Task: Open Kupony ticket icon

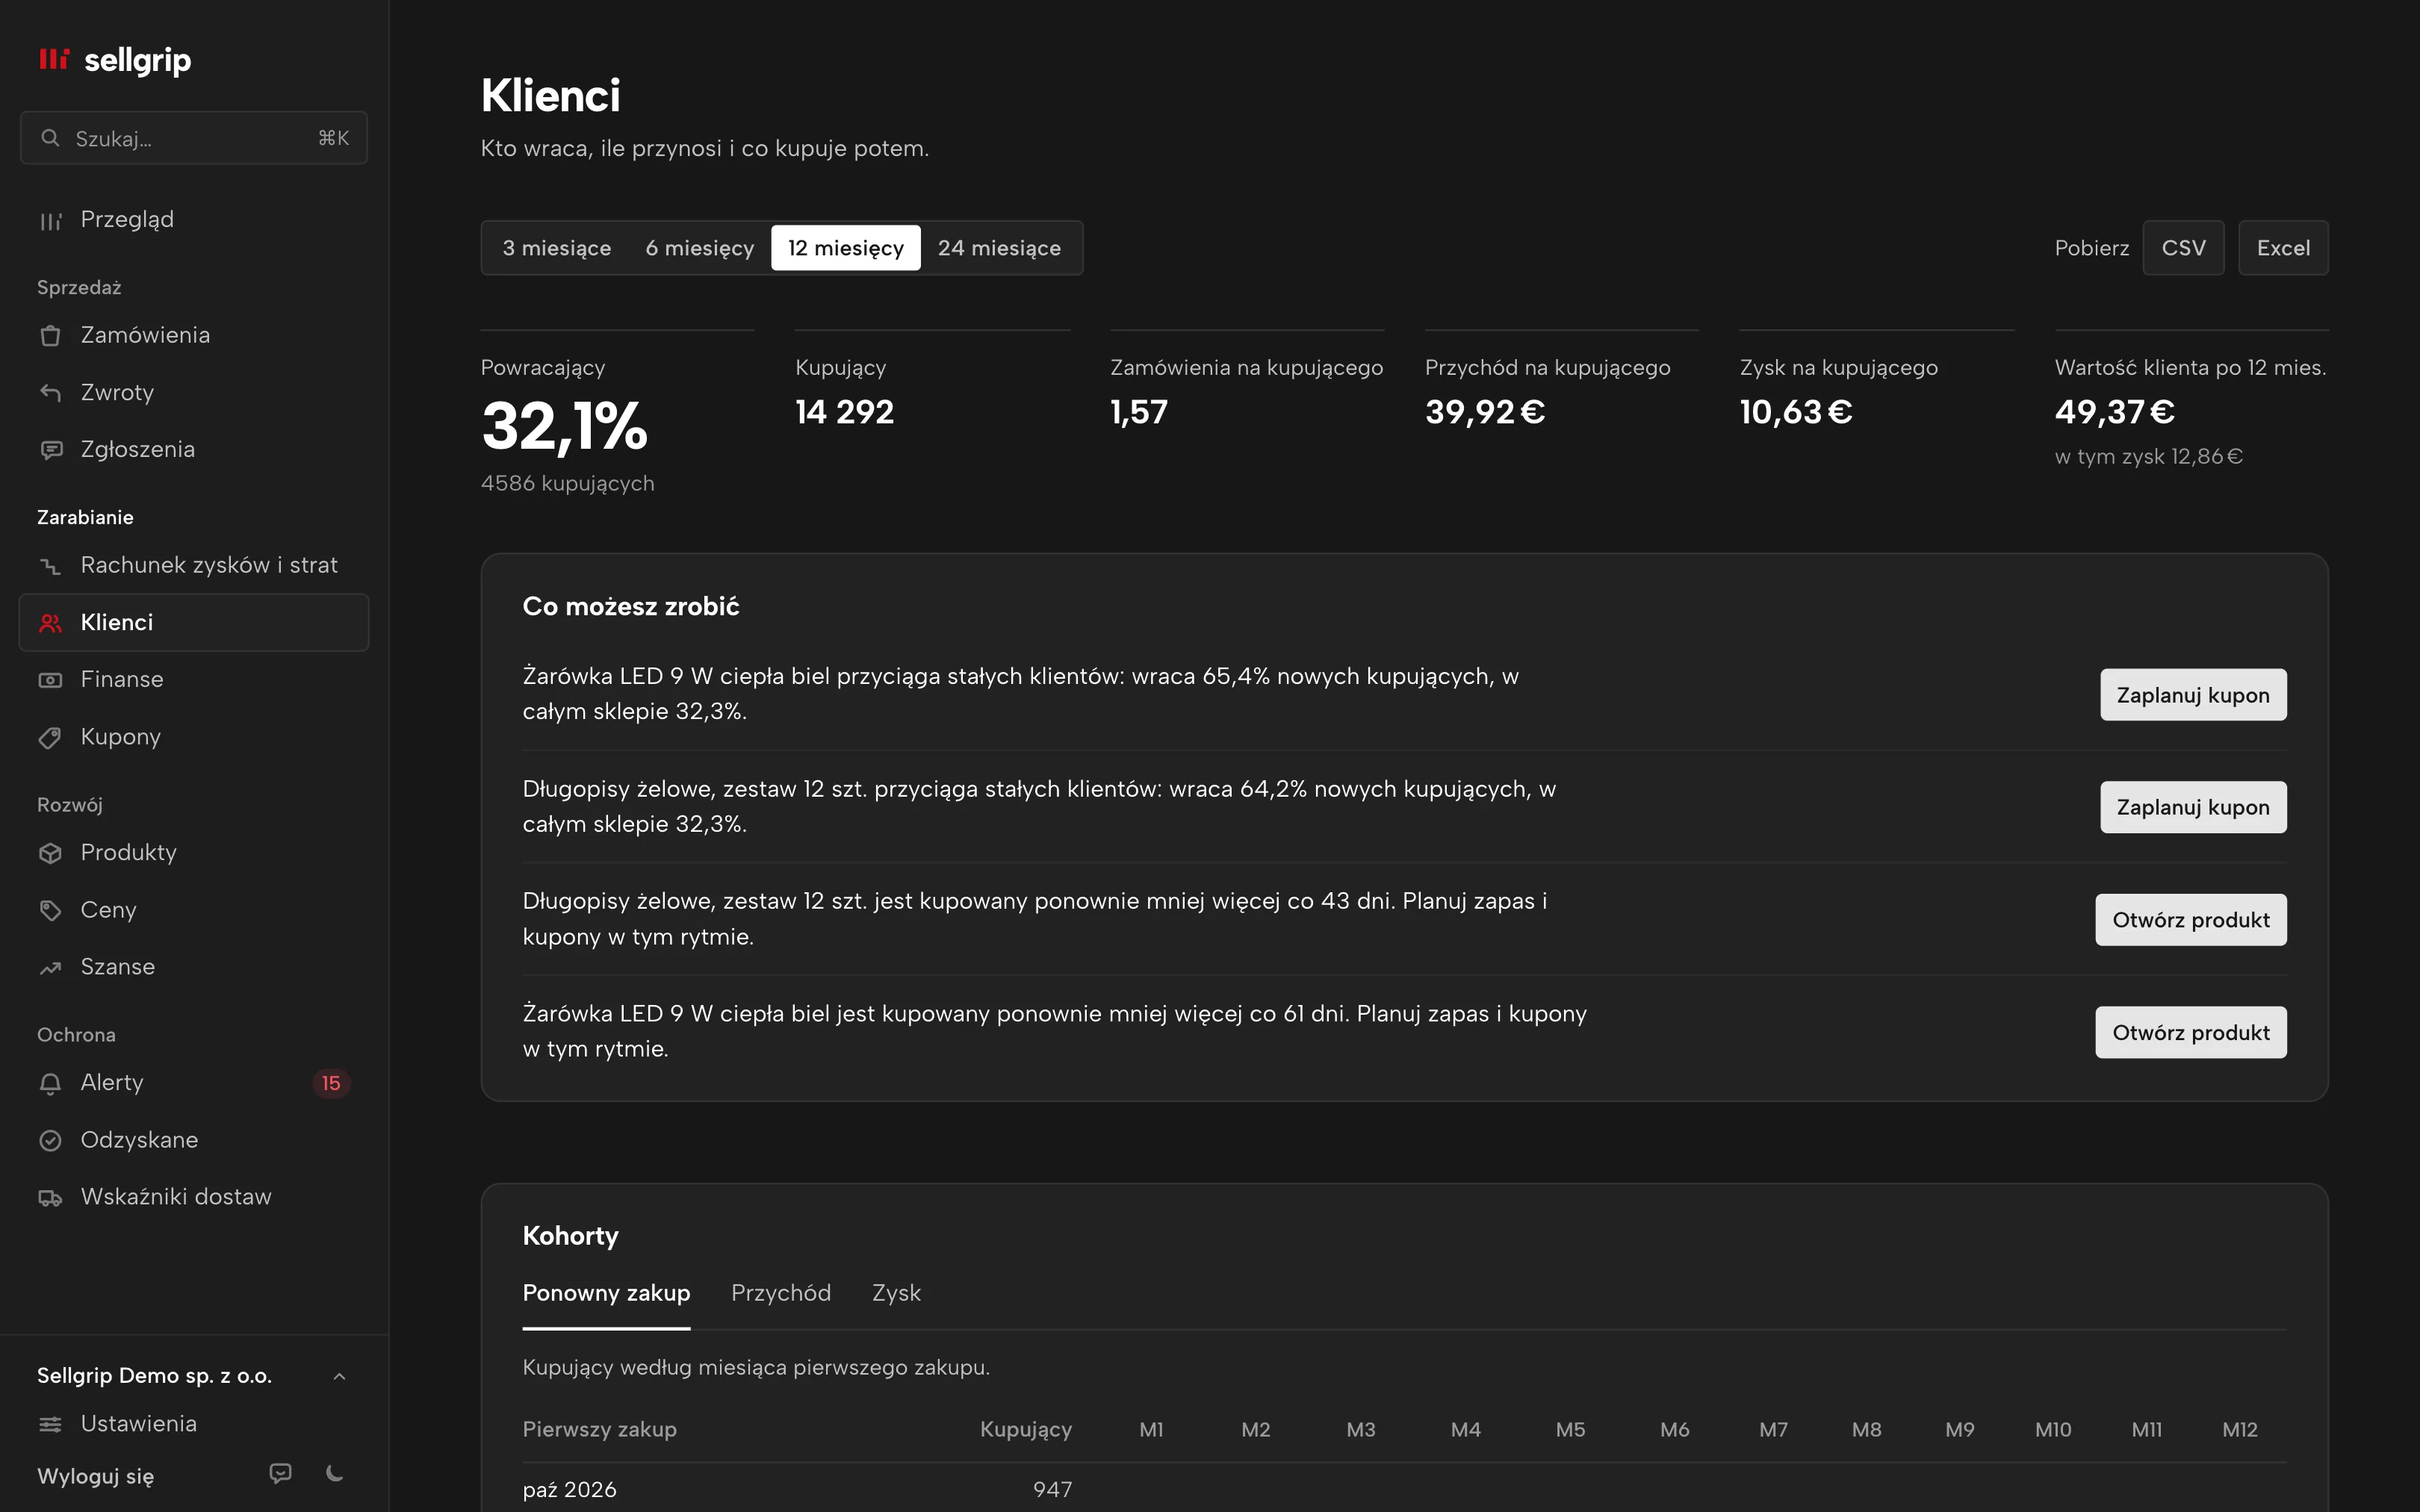Action: pos(50,738)
